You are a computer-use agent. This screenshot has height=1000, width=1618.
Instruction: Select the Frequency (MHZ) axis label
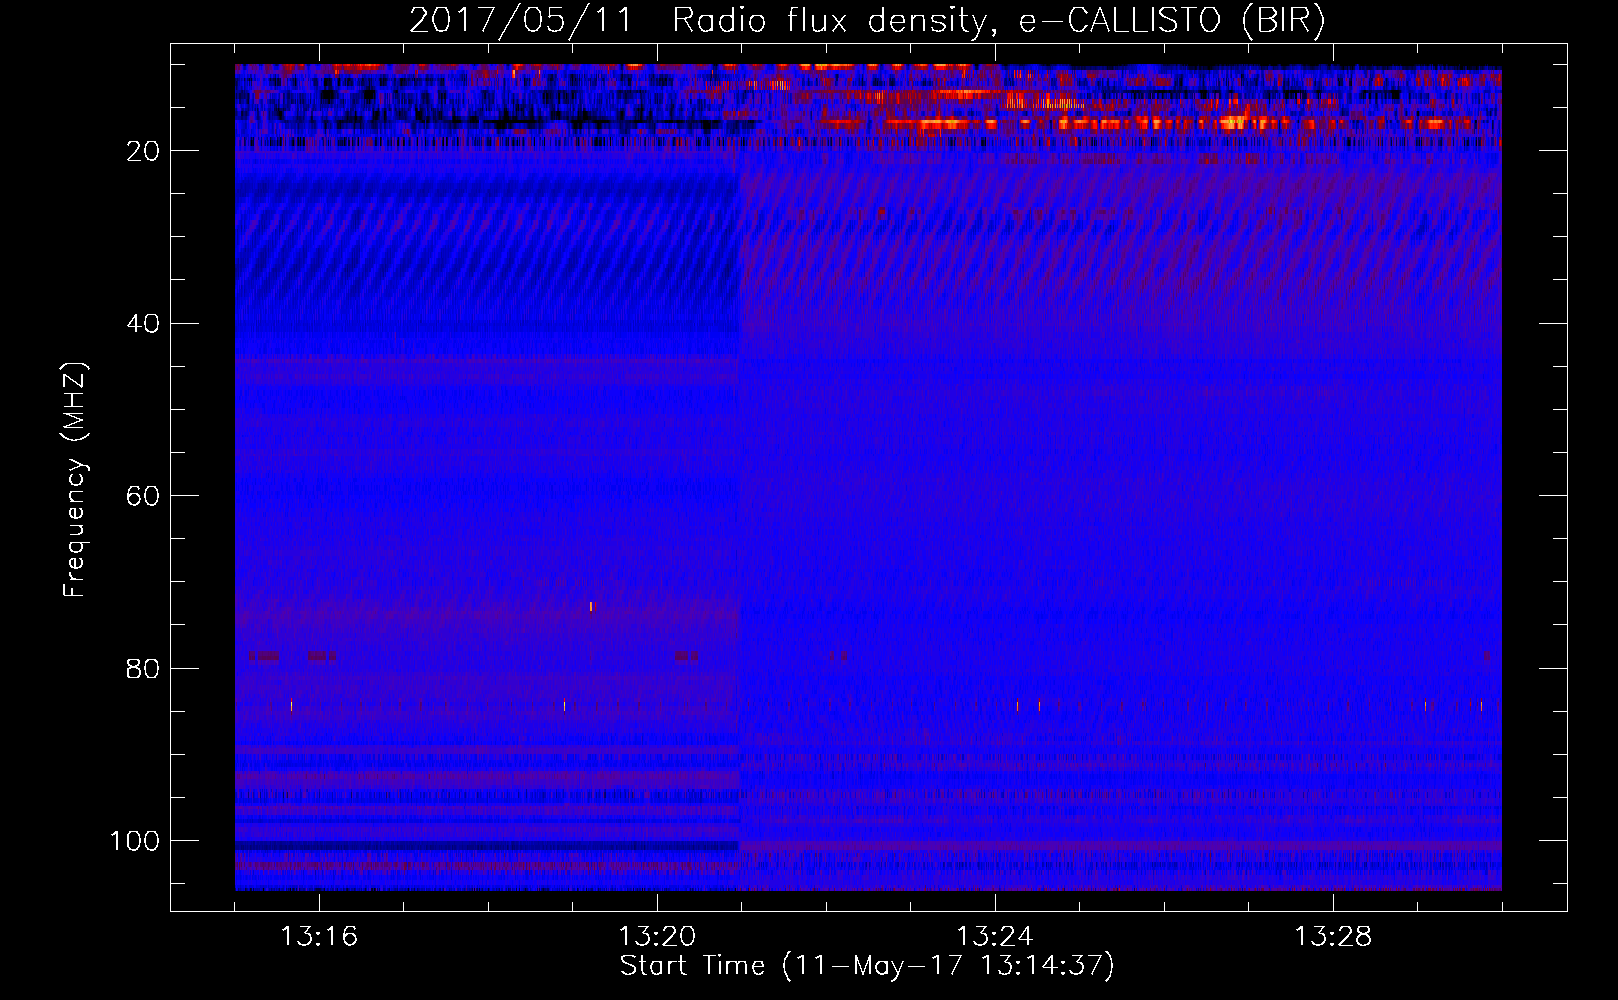click(x=75, y=479)
